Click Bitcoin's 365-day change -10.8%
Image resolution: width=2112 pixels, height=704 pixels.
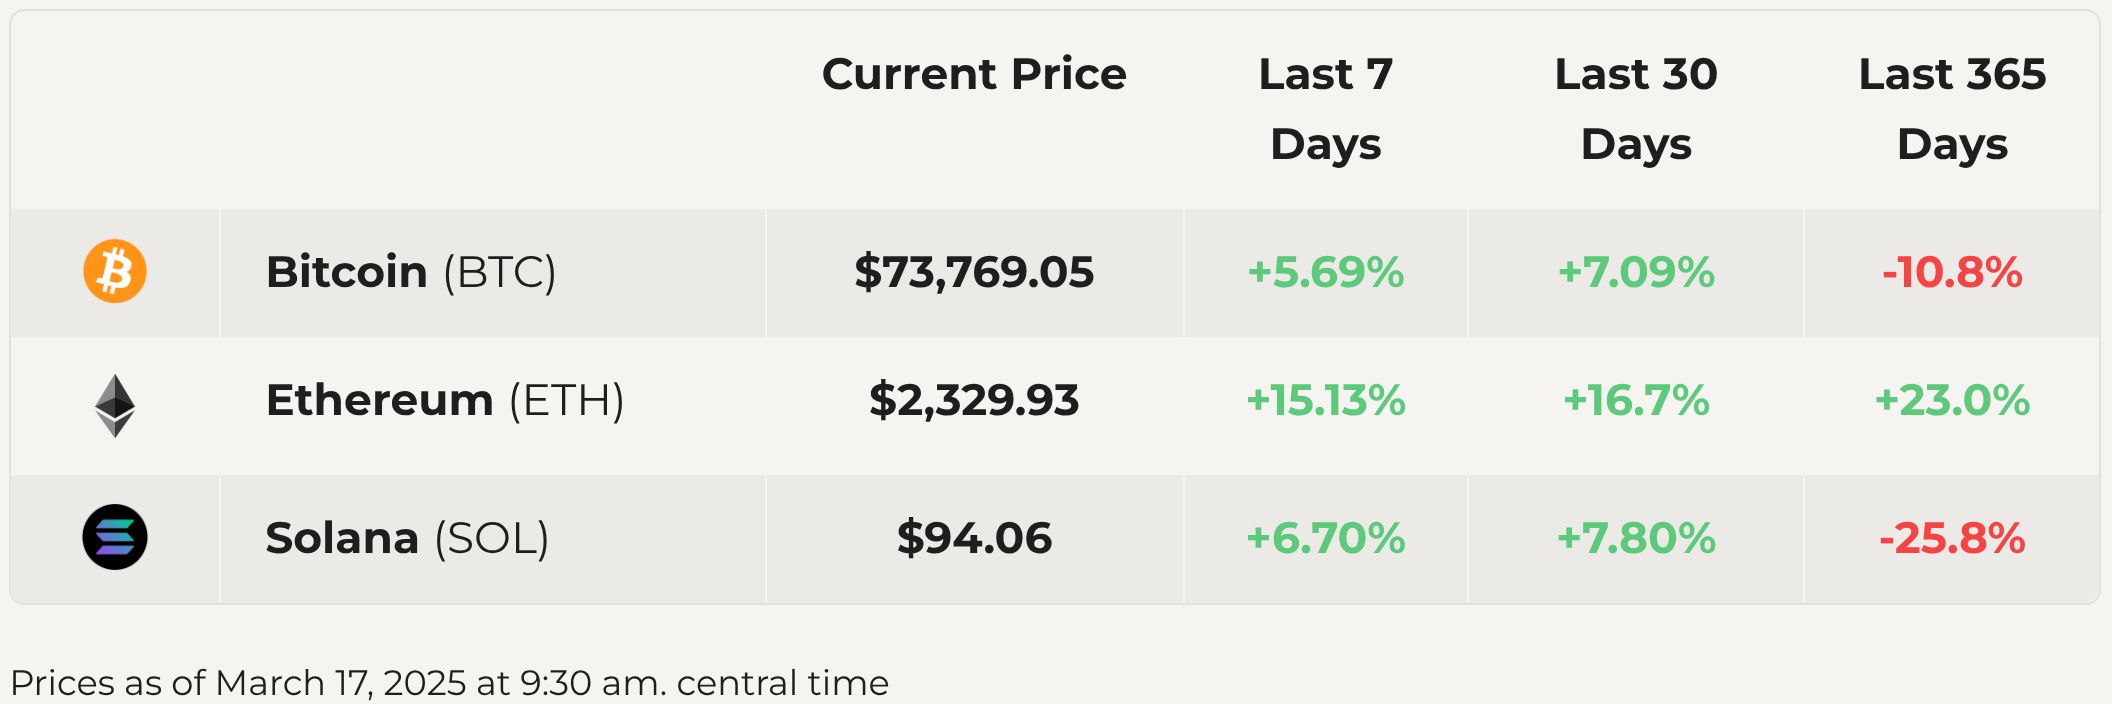click(x=1952, y=272)
